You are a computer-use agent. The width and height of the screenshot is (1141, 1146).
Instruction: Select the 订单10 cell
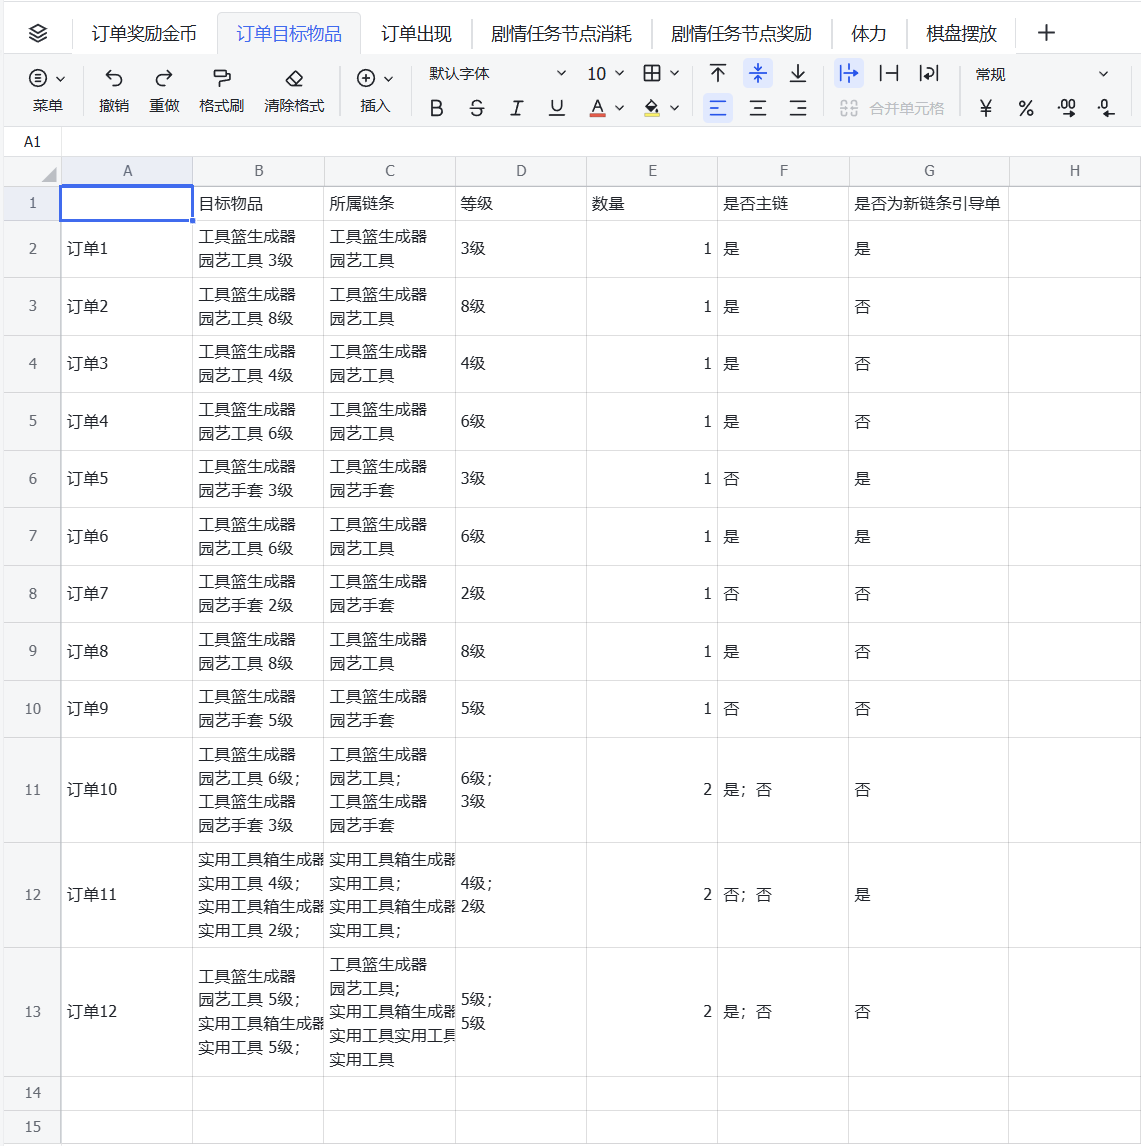coord(126,790)
